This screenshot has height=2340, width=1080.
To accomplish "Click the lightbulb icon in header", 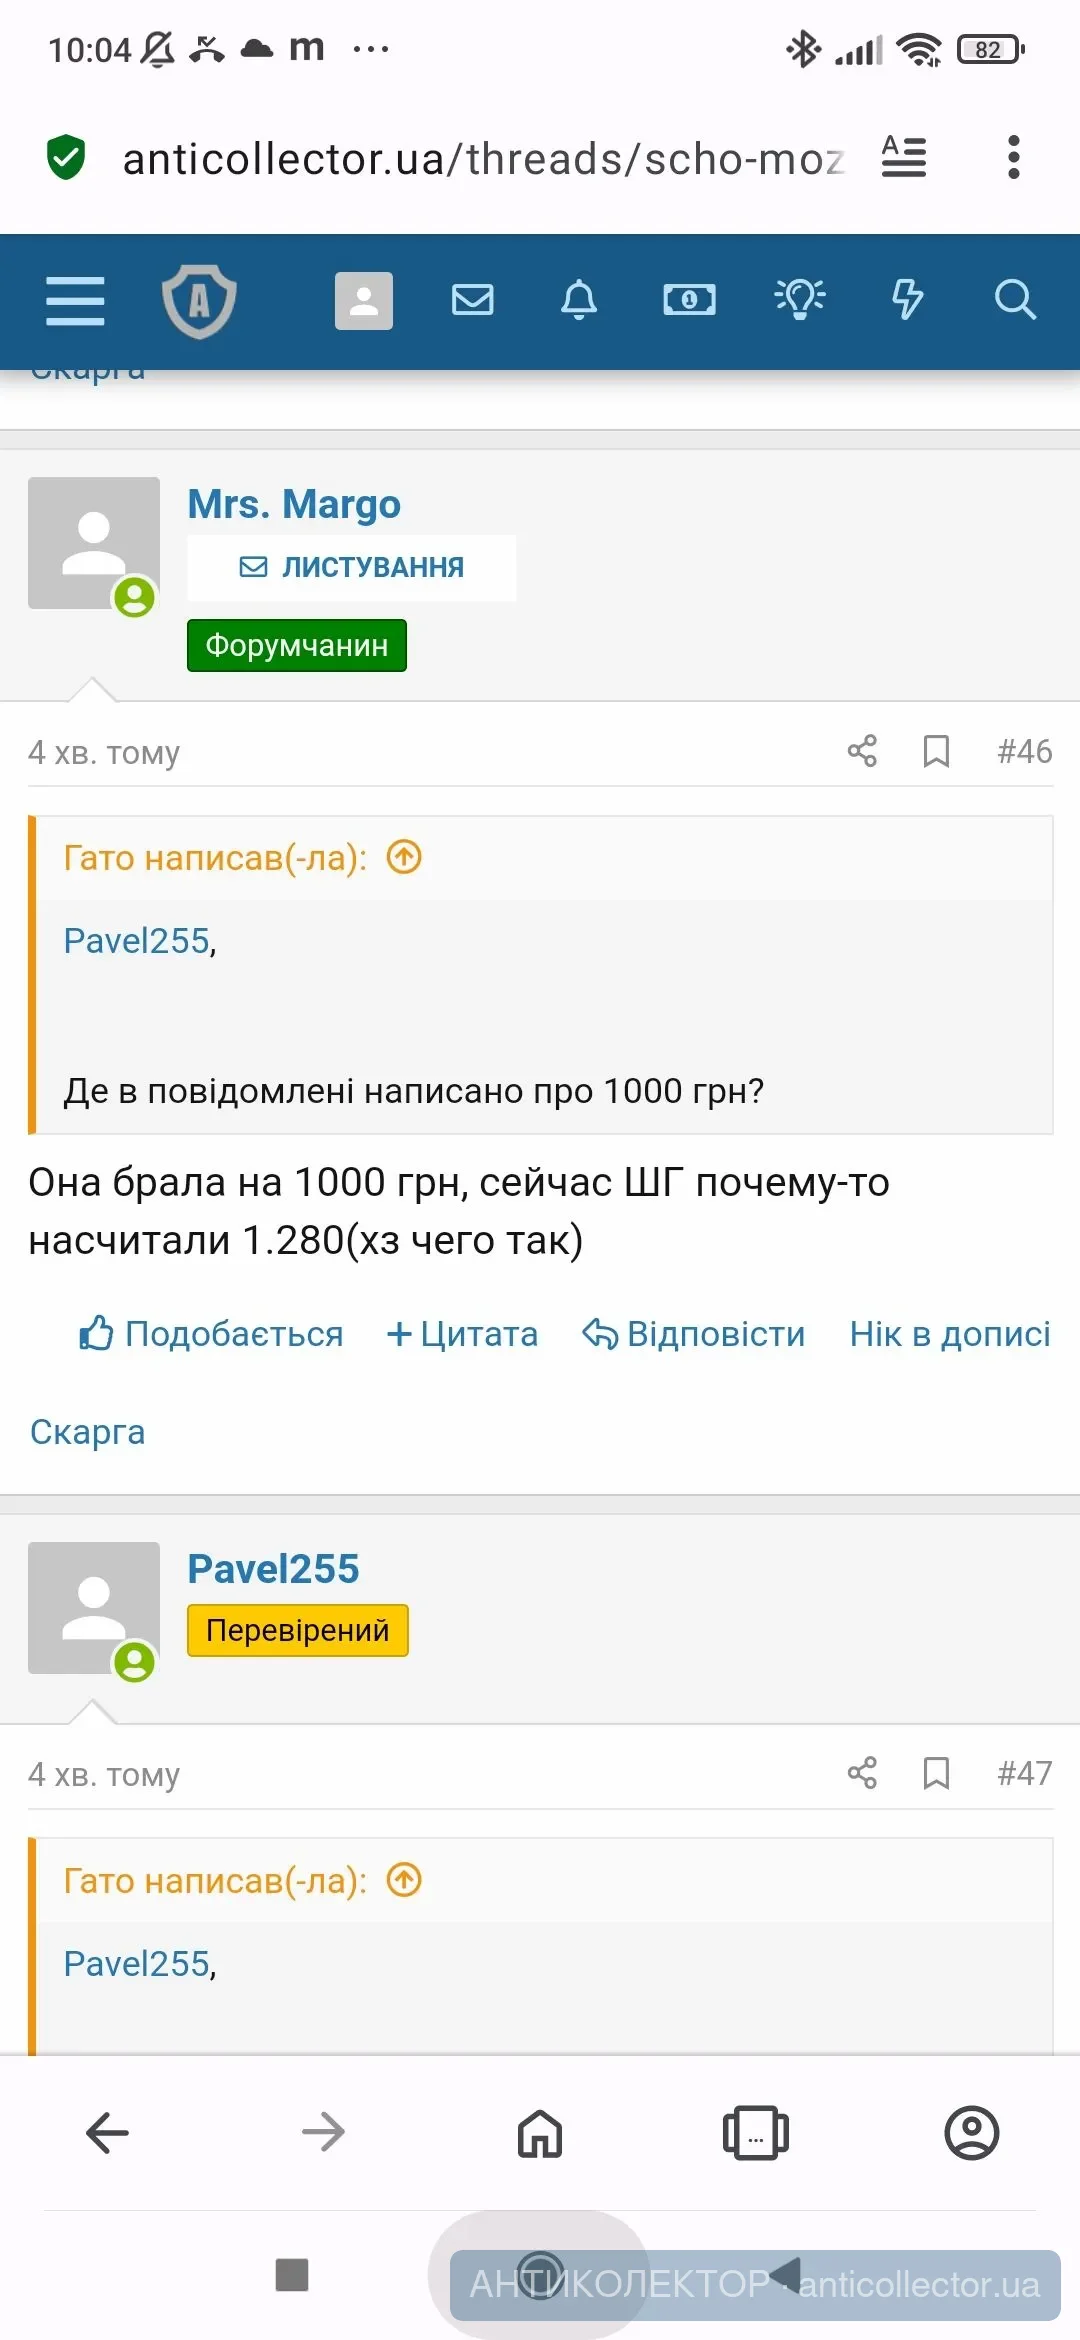I will (x=800, y=298).
